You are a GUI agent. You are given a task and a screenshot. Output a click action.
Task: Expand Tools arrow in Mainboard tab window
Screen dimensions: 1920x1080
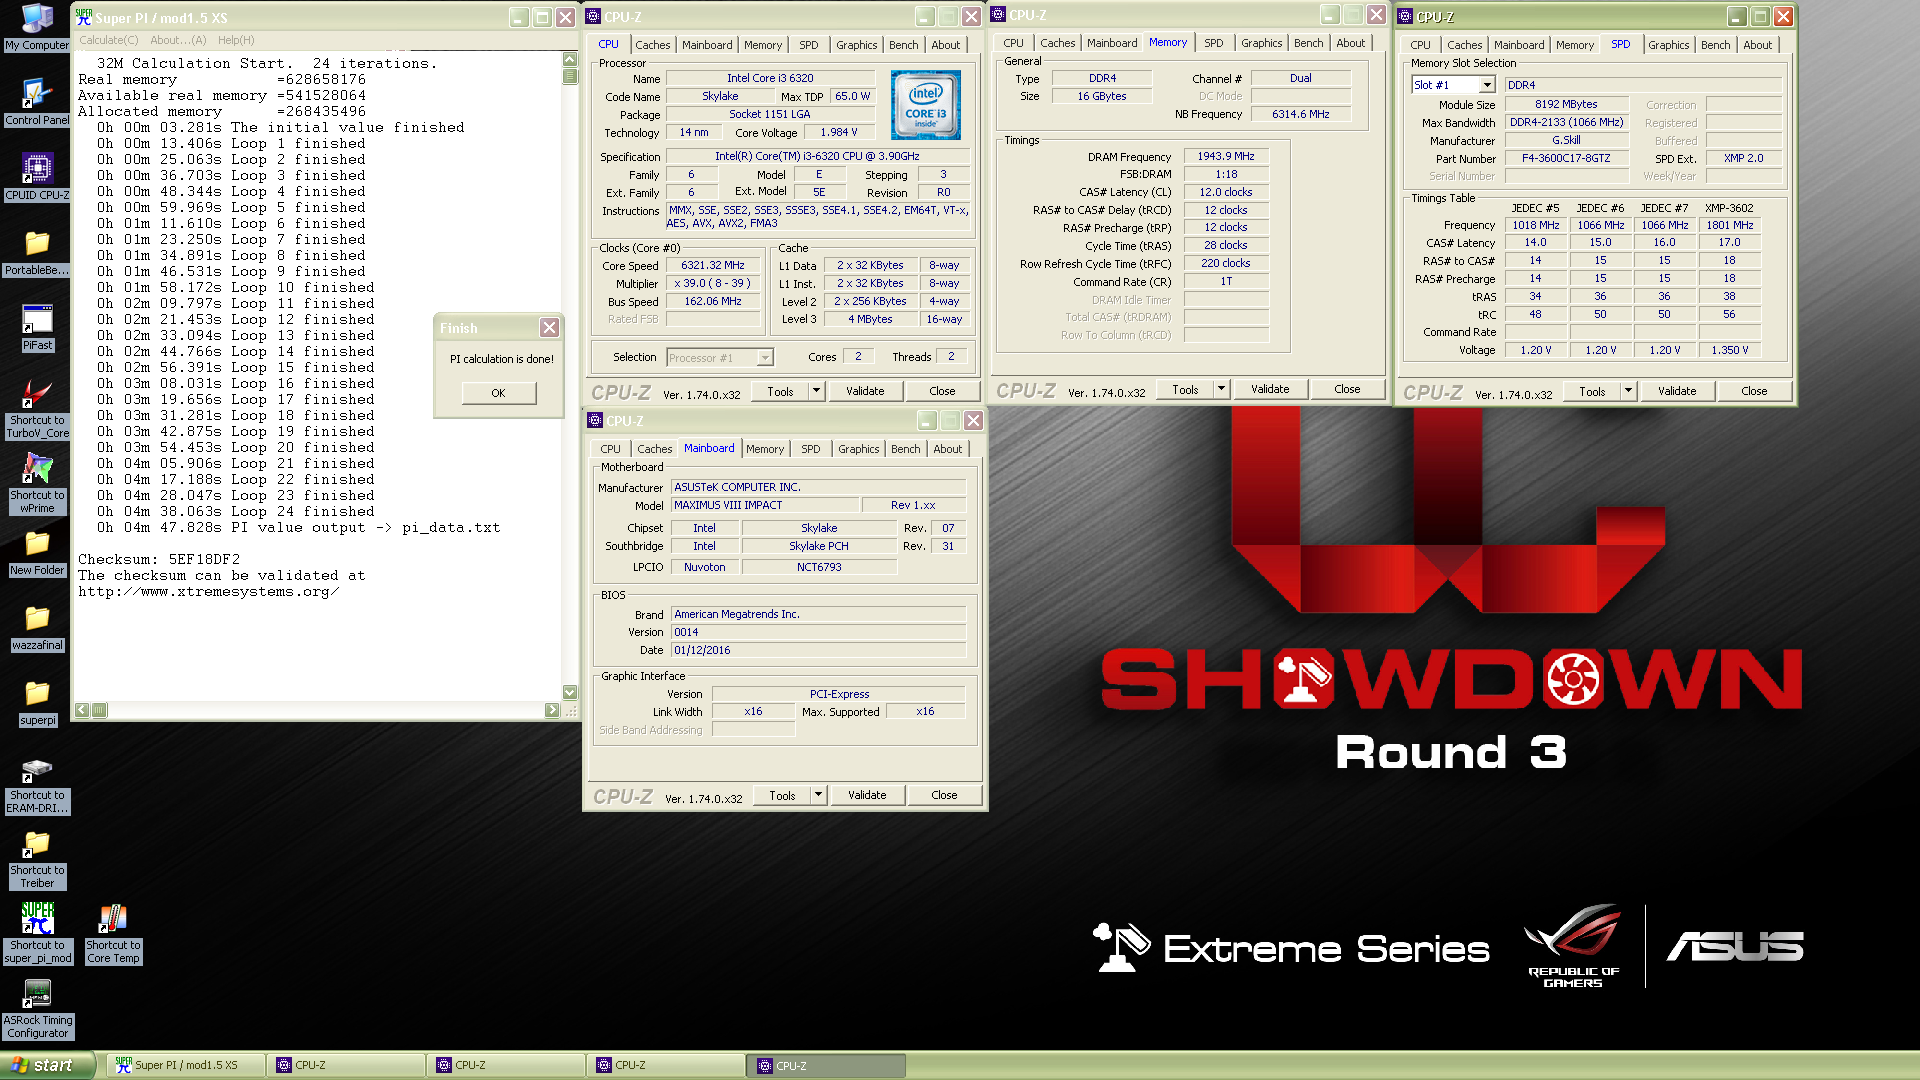(818, 795)
